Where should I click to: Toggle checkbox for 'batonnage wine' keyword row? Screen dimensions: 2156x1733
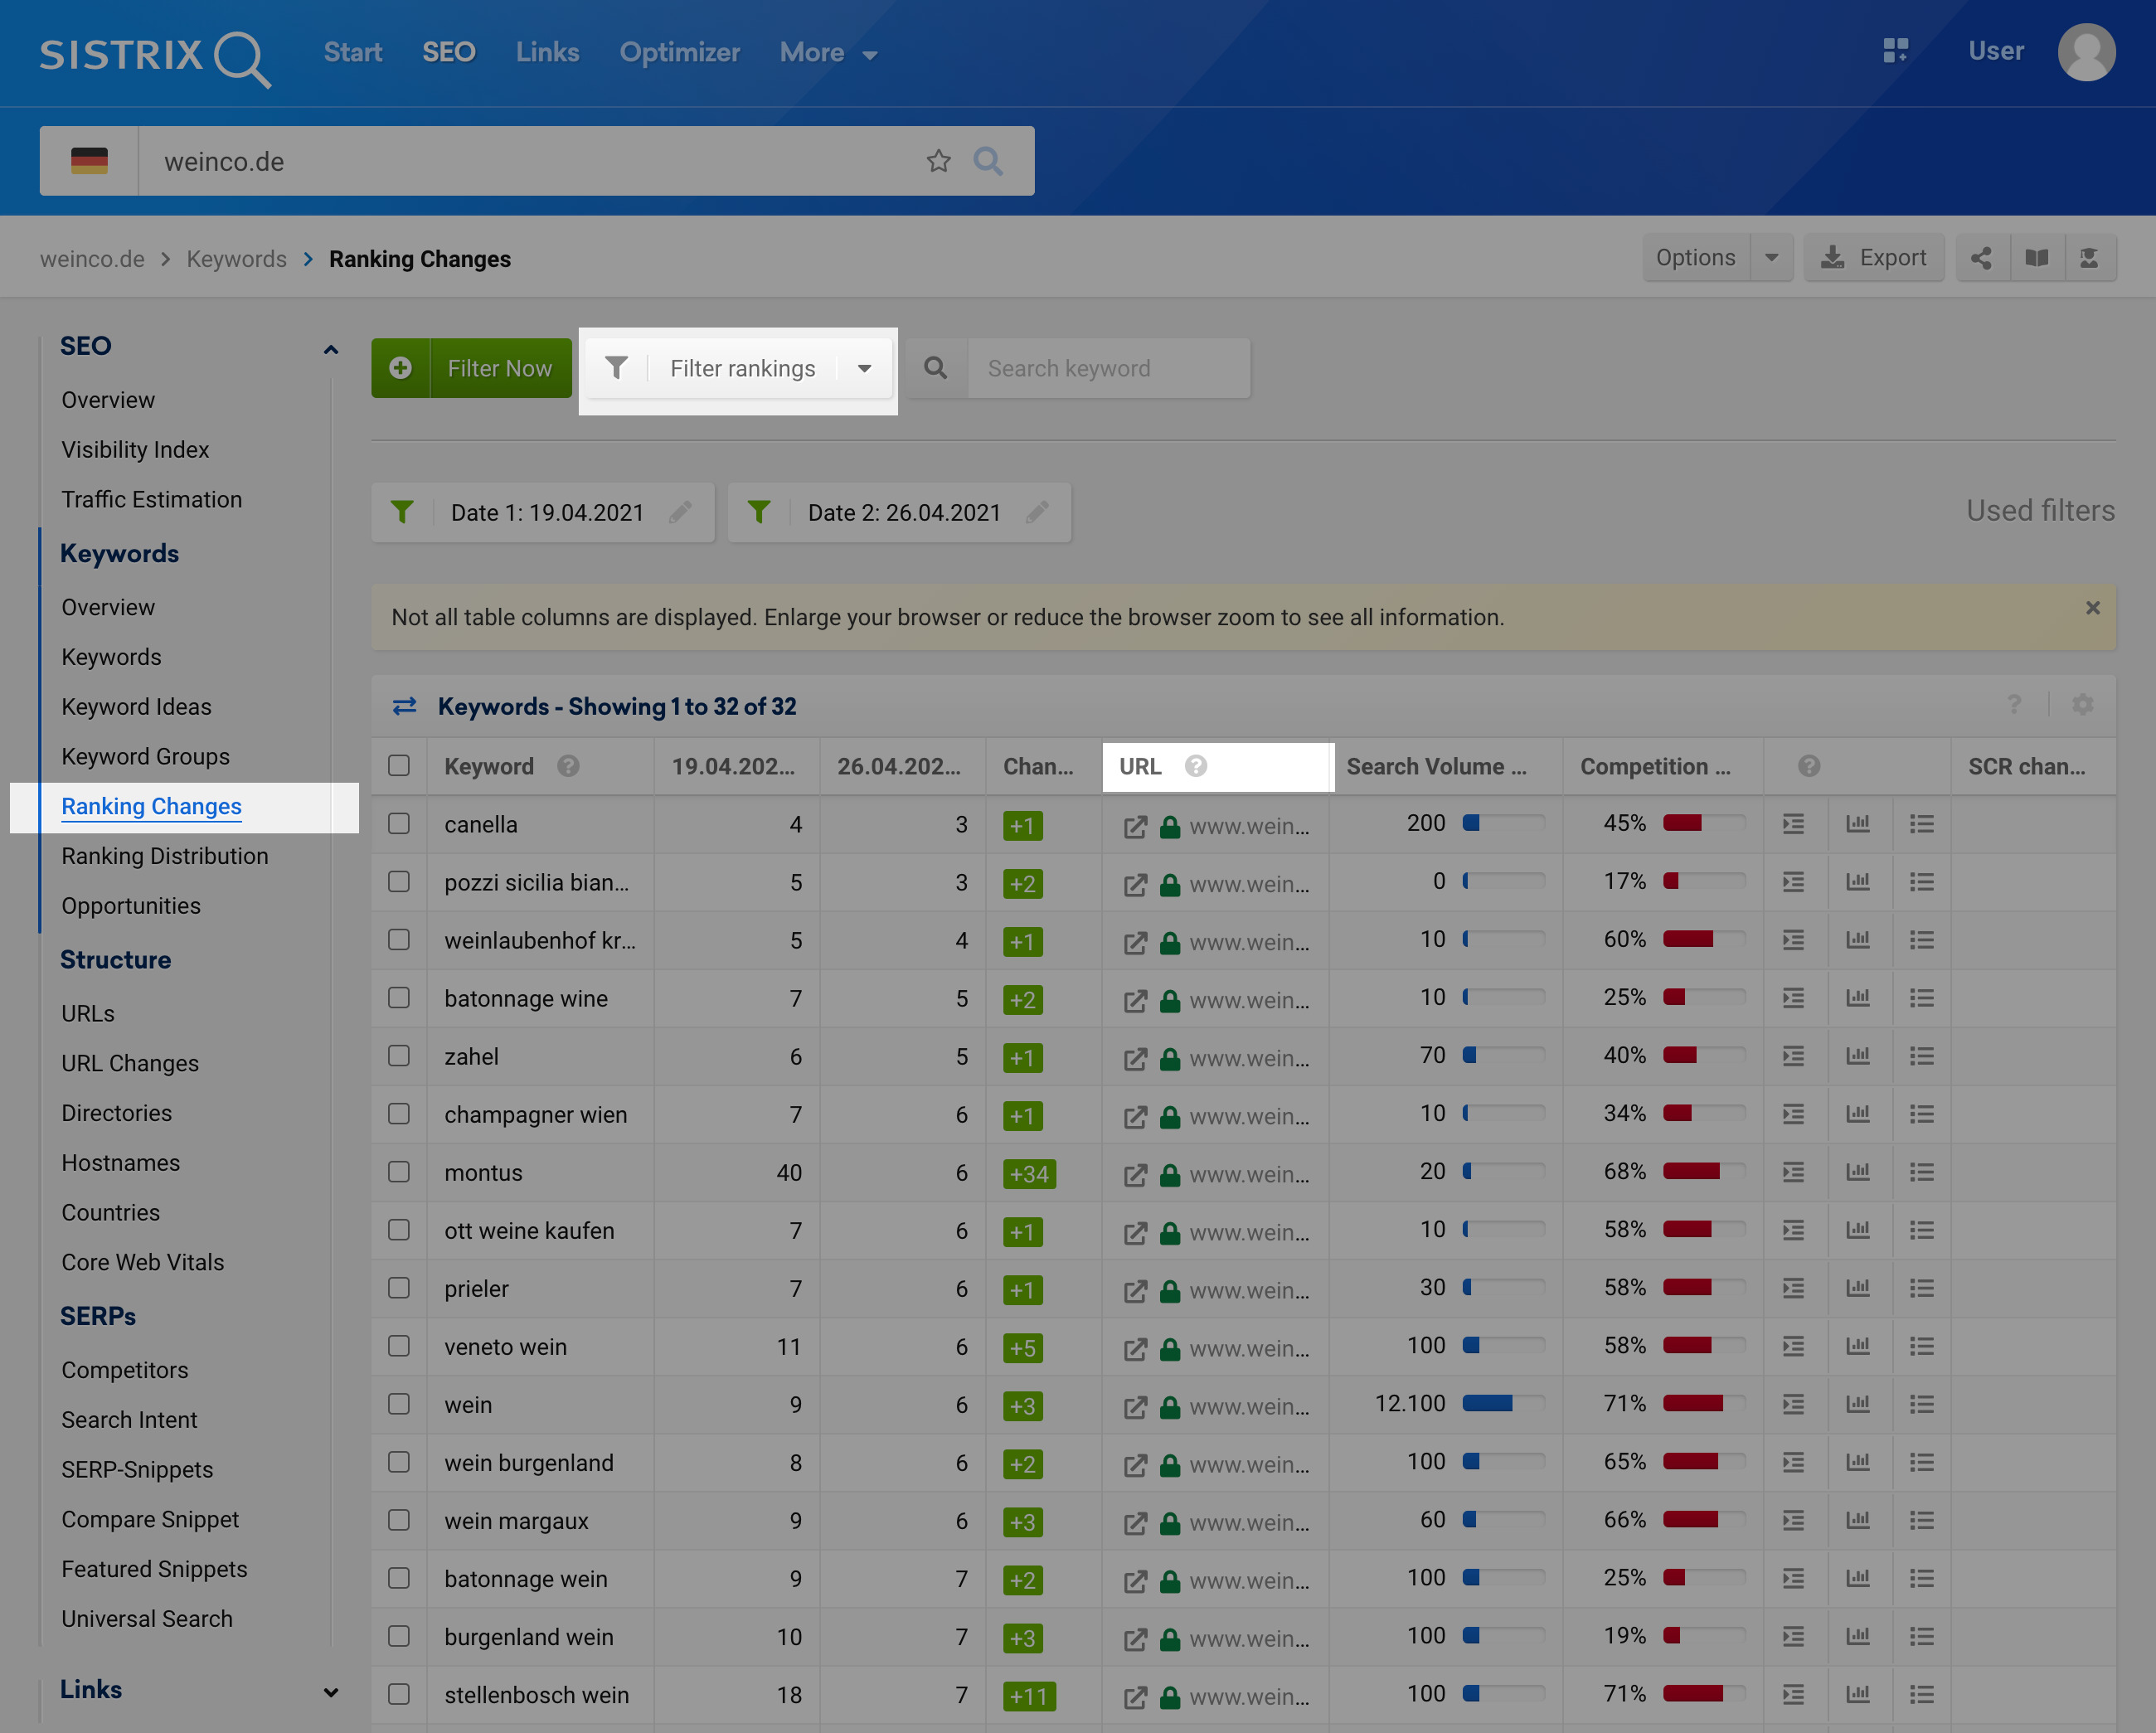point(401,998)
